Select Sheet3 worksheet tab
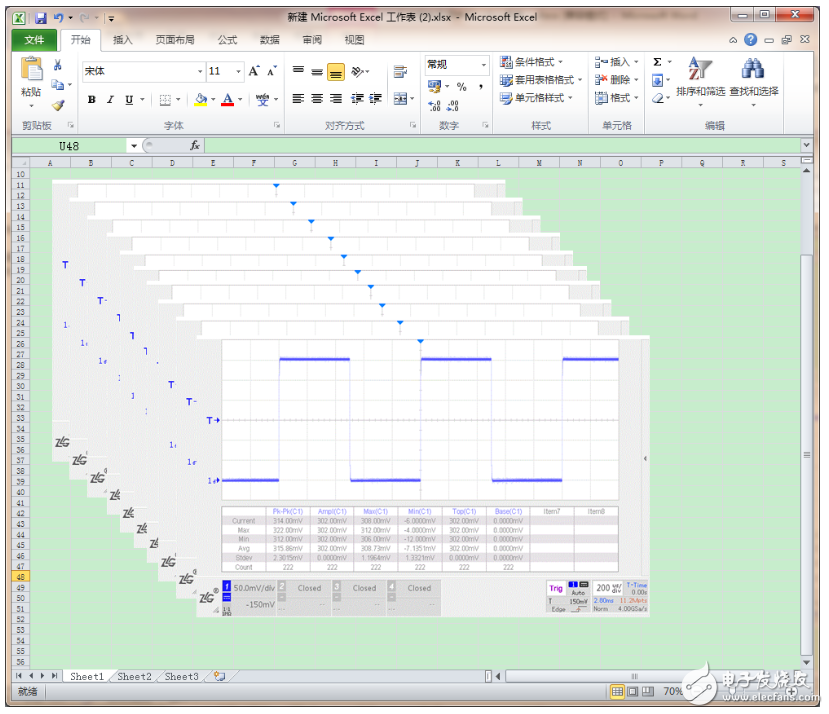829x714 pixels. (x=181, y=676)
